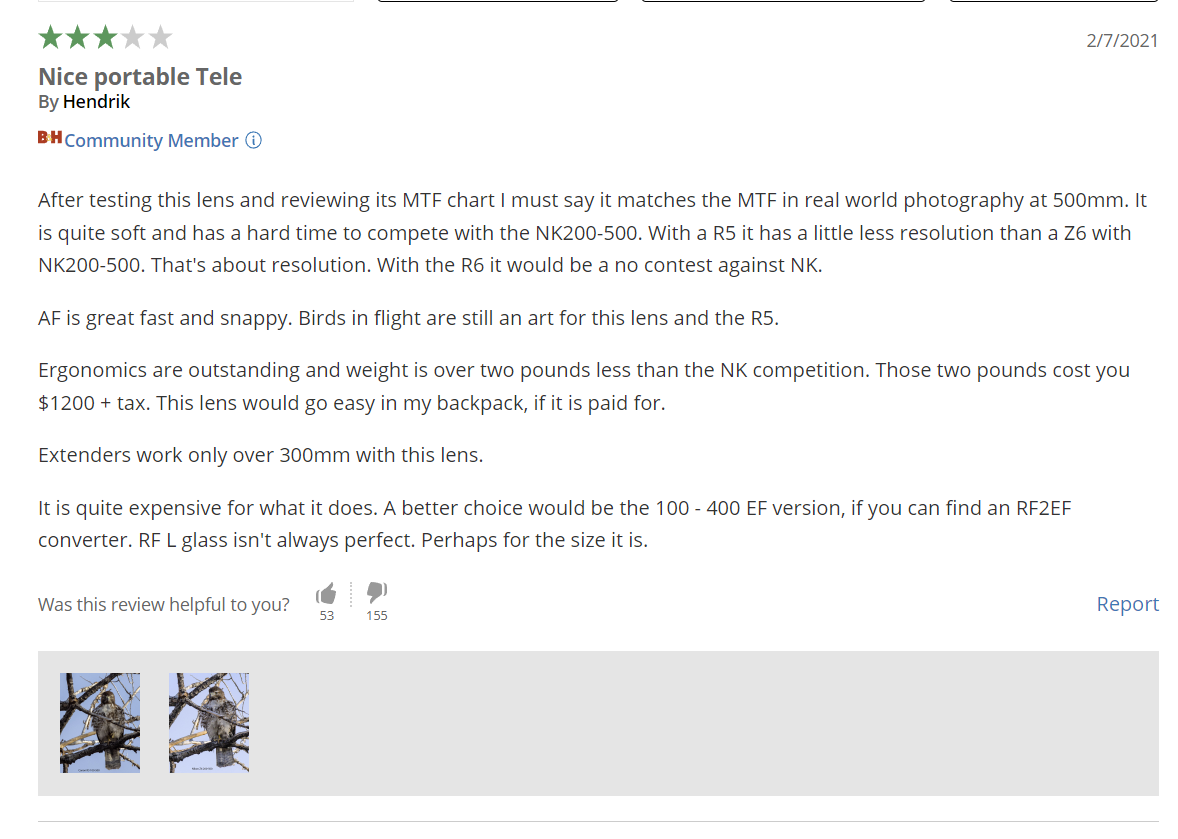Screen dimensions: 1178x839
Task: Click the third green rating star
Action: click(105, 37)
